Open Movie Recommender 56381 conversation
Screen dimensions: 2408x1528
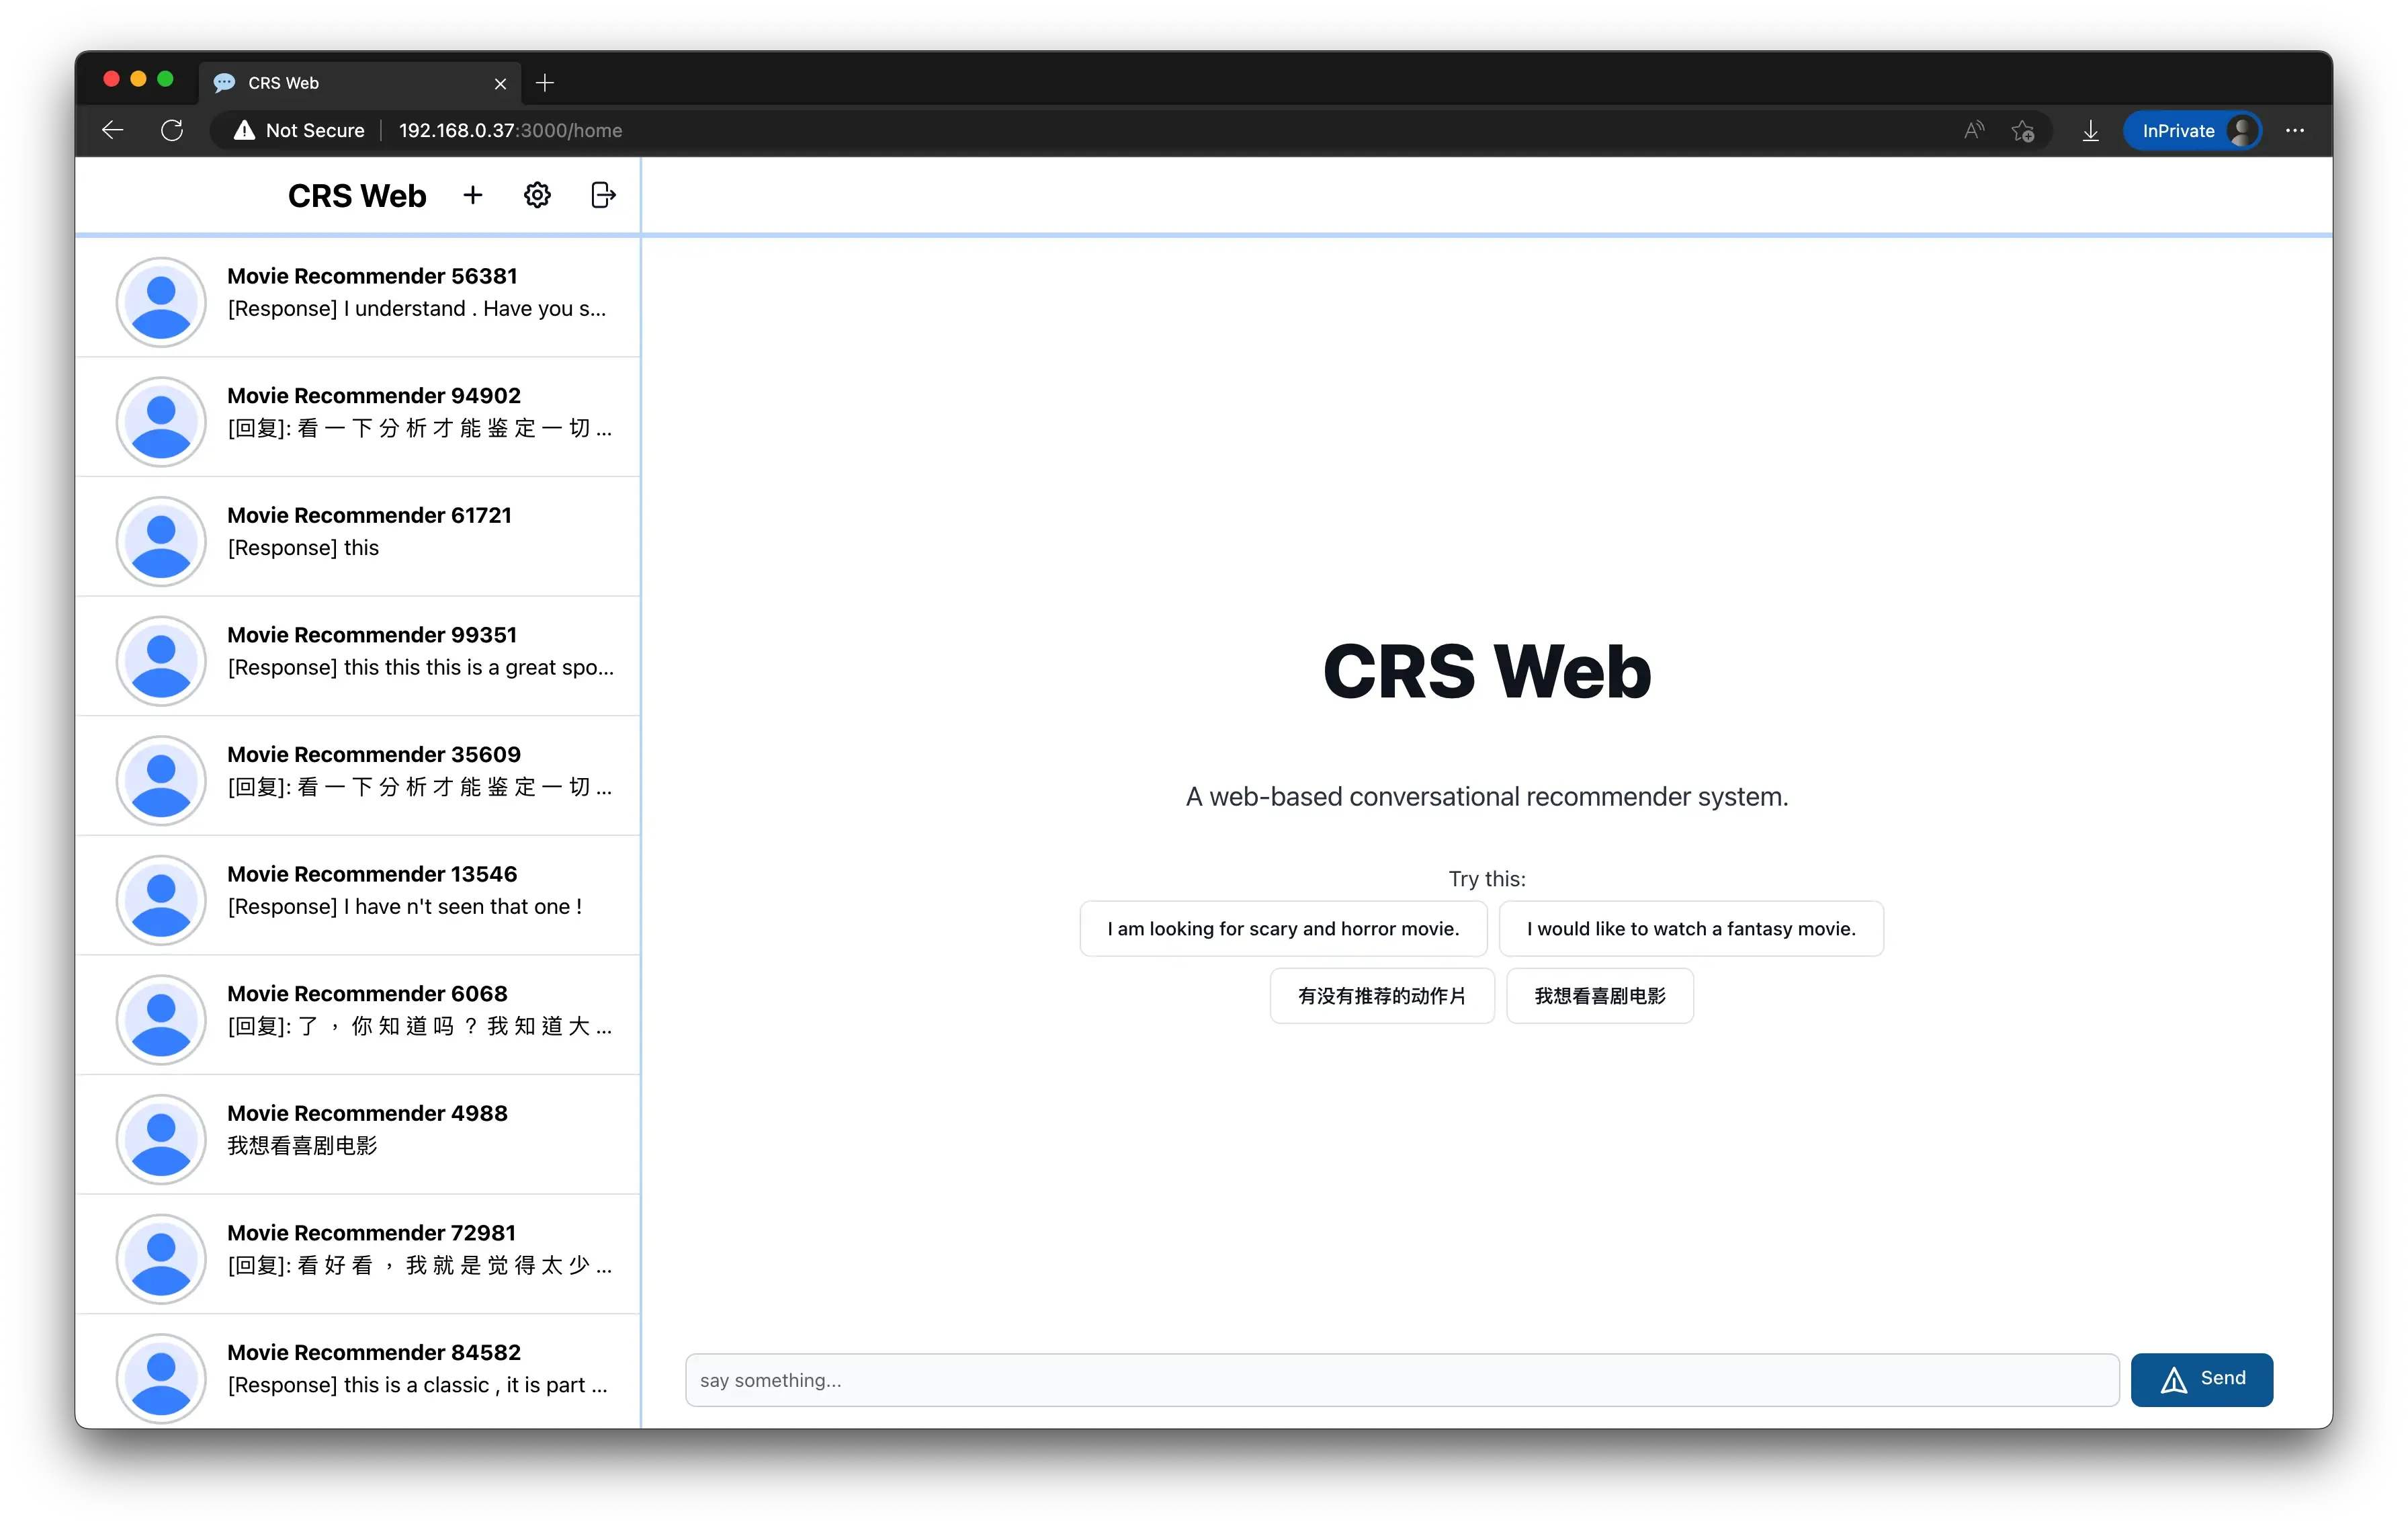(358, 297)
